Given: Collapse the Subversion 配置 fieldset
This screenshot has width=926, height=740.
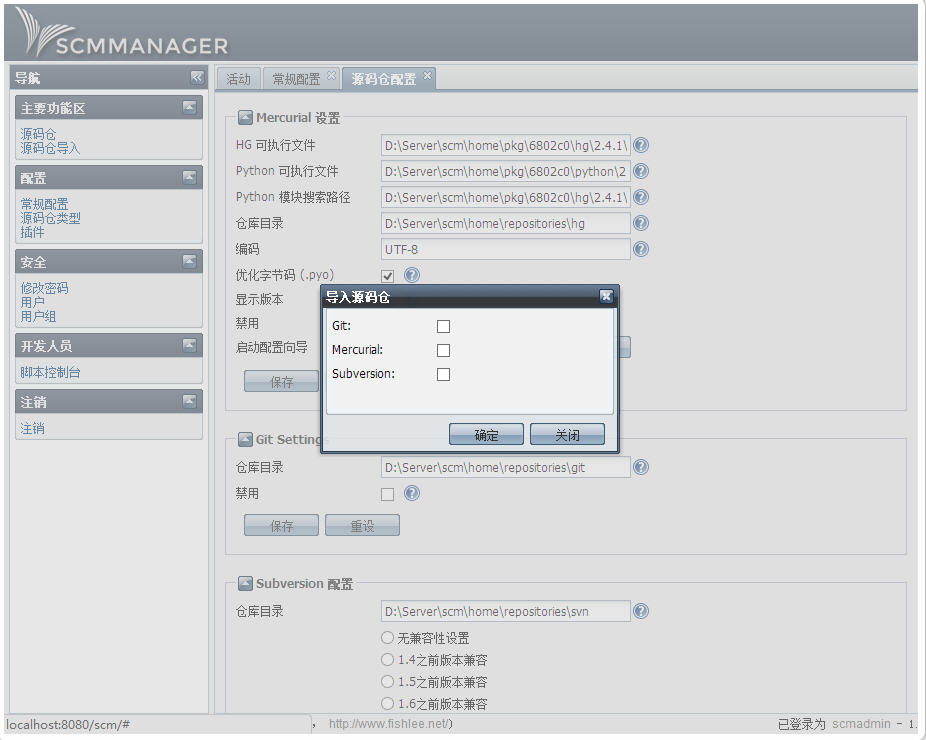Looking at the screenshot, I should (245, 583).
